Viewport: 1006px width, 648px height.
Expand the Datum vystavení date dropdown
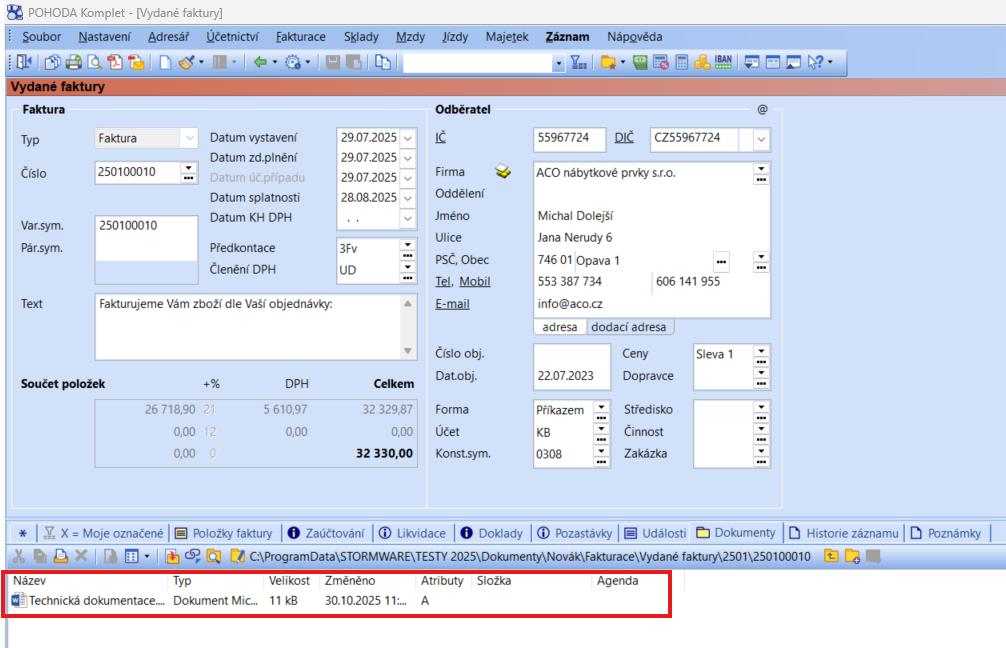pyautogui.click(x=407, y=138)
